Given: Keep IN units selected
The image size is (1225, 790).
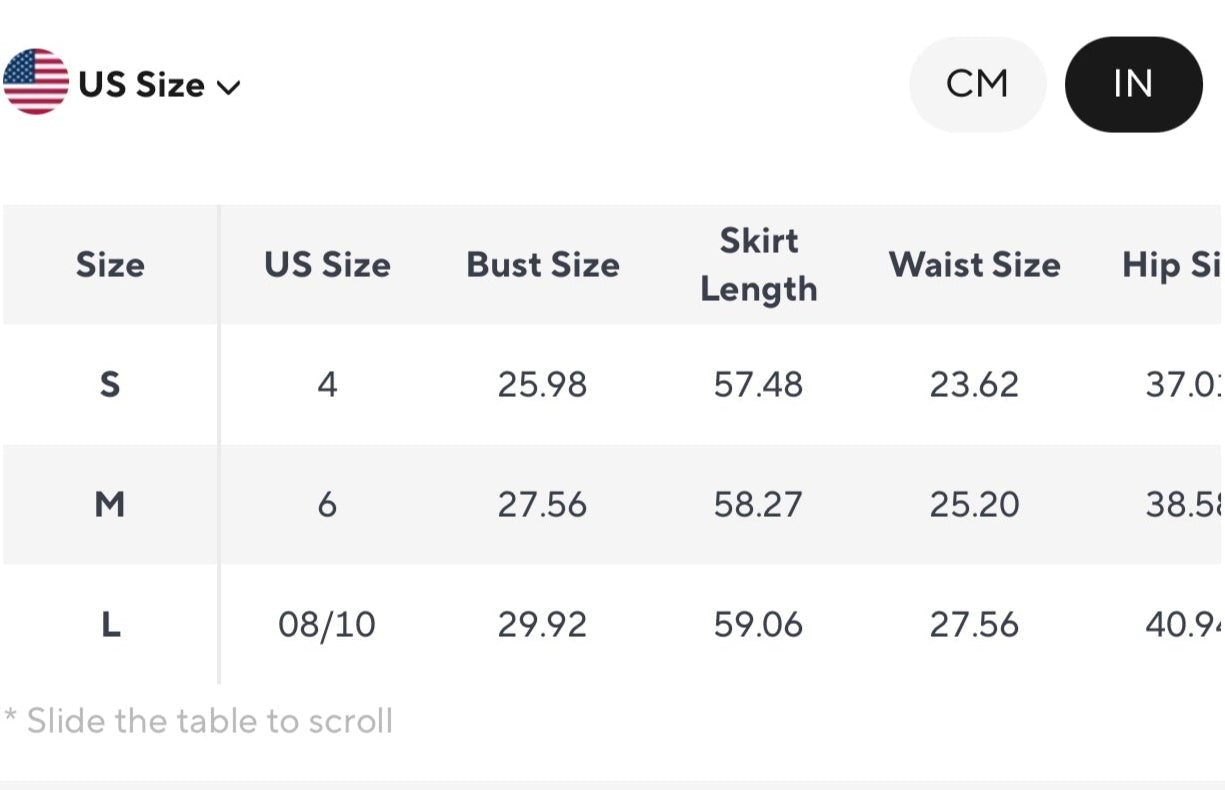Looking at the screenshot, I should (1133, 84).
